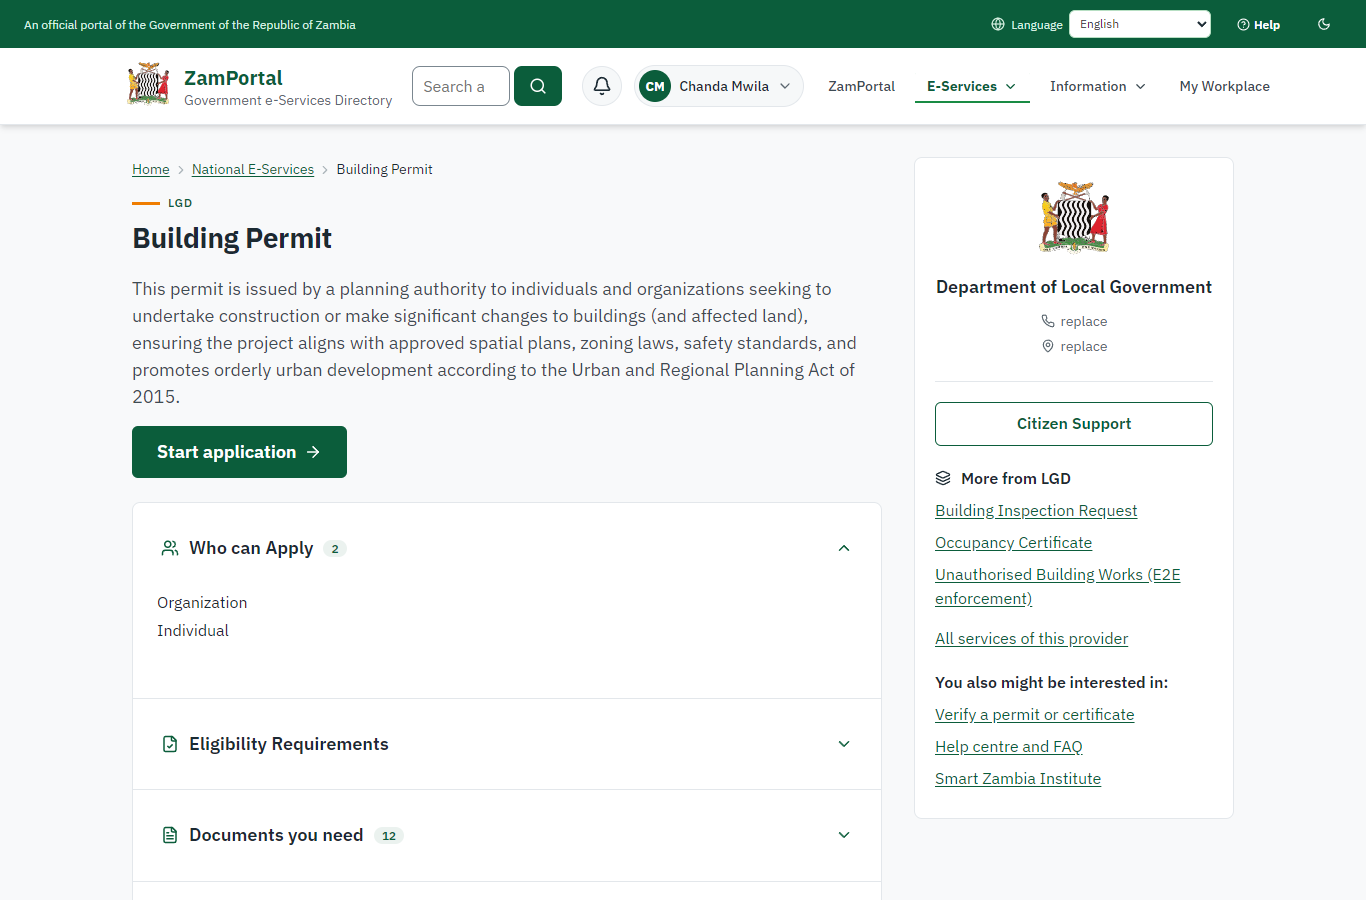Viewport: 1366px width, 900px height.
Task: Click the ZamPortal coat of arms logo
Action: pyautogui.click(x=148, y=85)
